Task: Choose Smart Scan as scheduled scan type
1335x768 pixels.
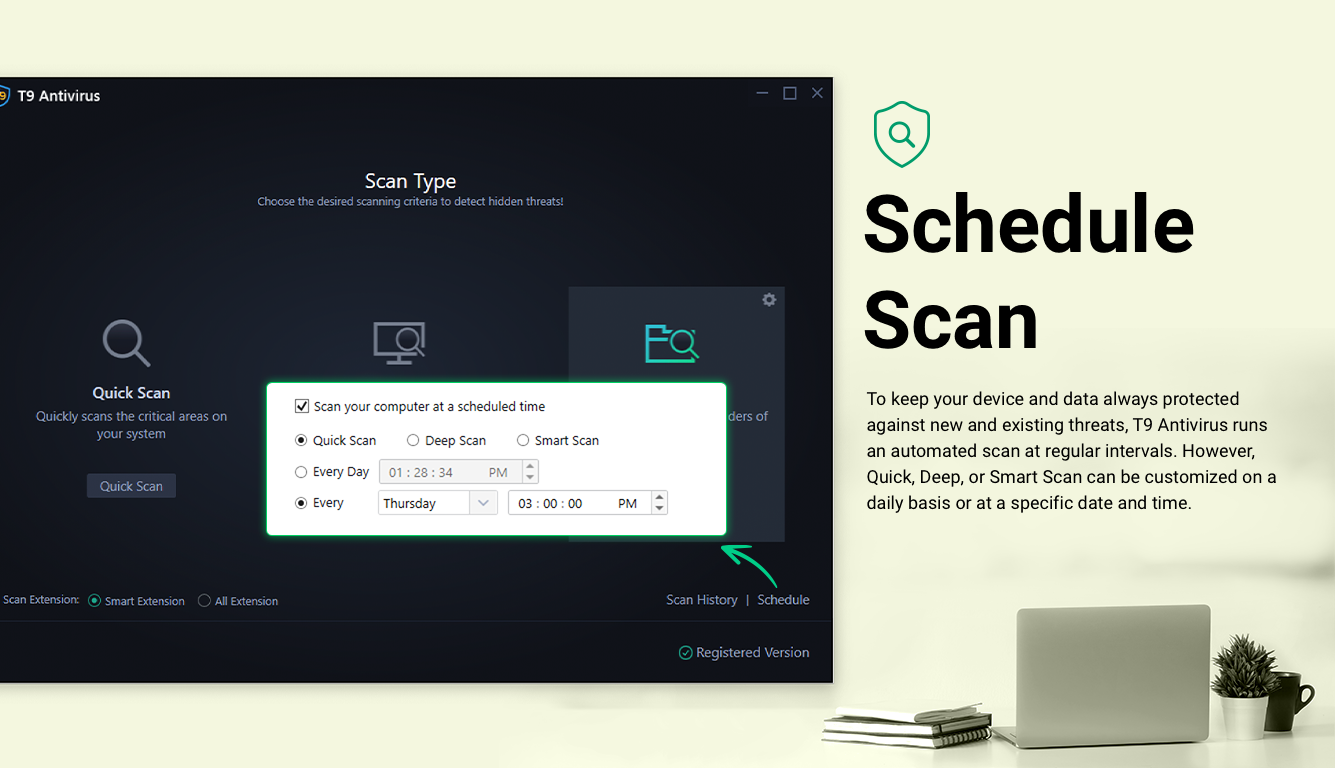Action: click(523, 440)
